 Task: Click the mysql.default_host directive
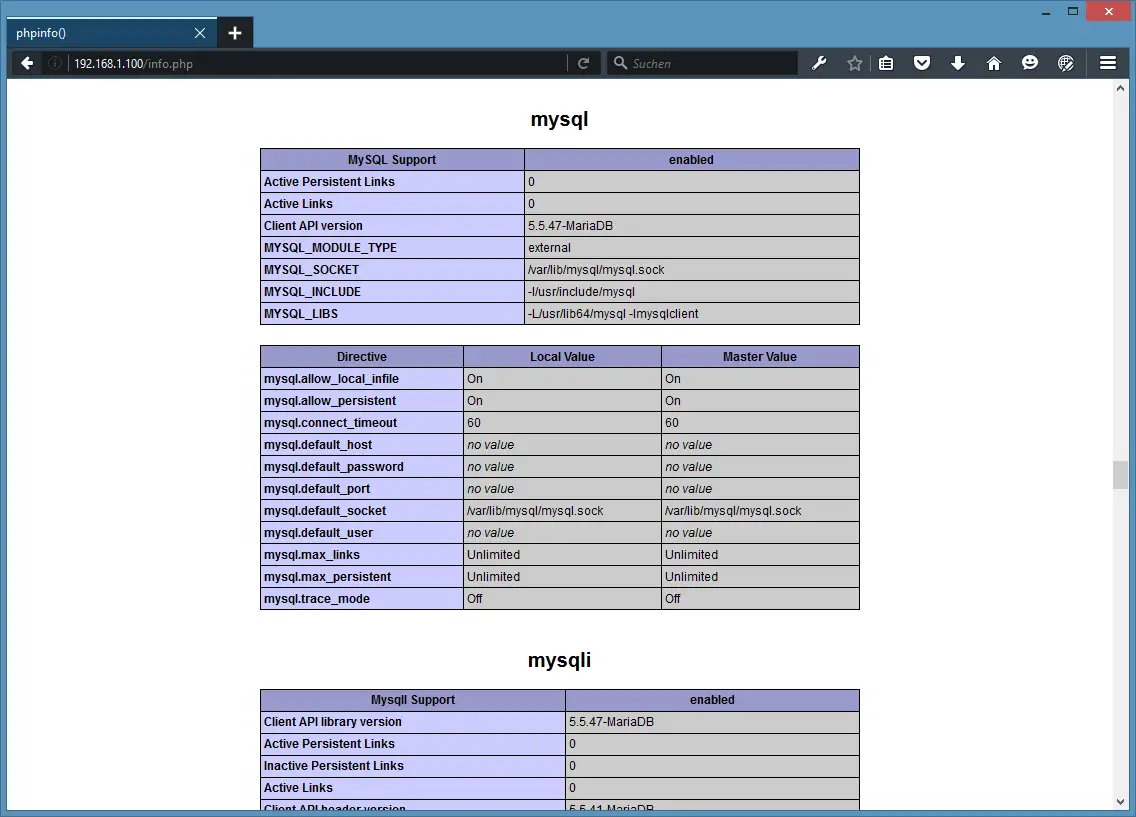318,445
